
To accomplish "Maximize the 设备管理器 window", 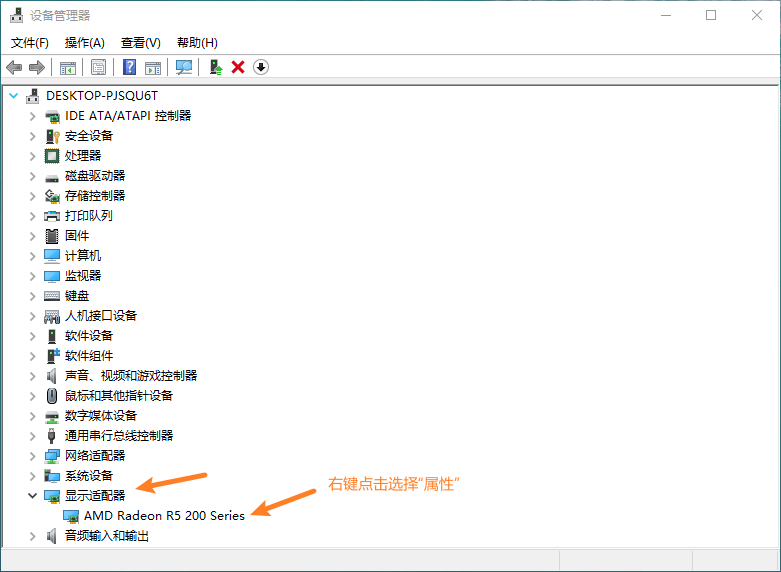I will click(x=711, y=15).
